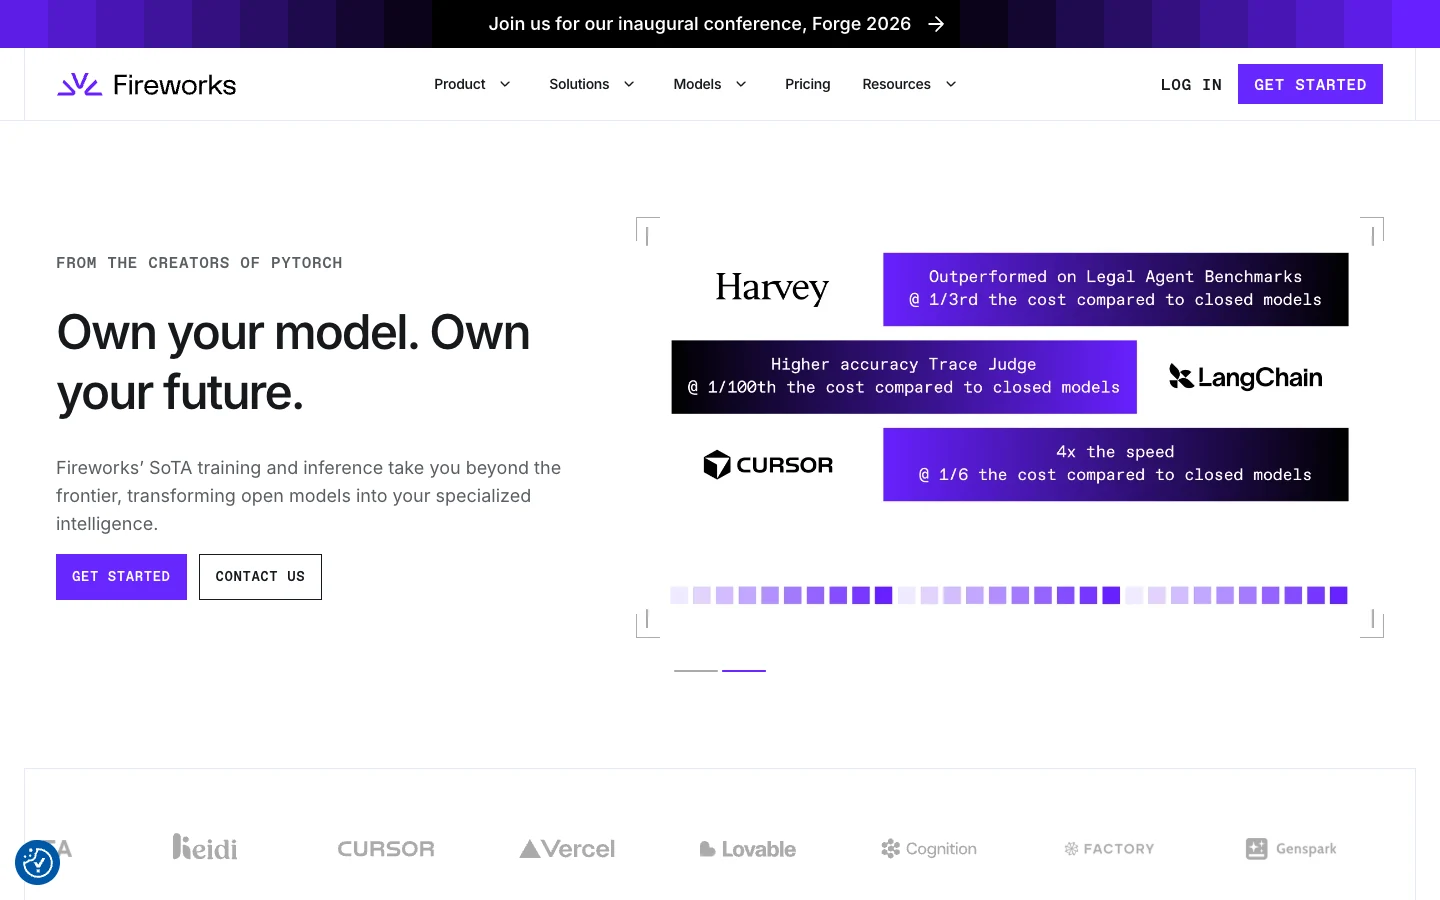Click the 4x the speed card
The width and height of the screenshot is (1440, 900).
[1116, 465]
